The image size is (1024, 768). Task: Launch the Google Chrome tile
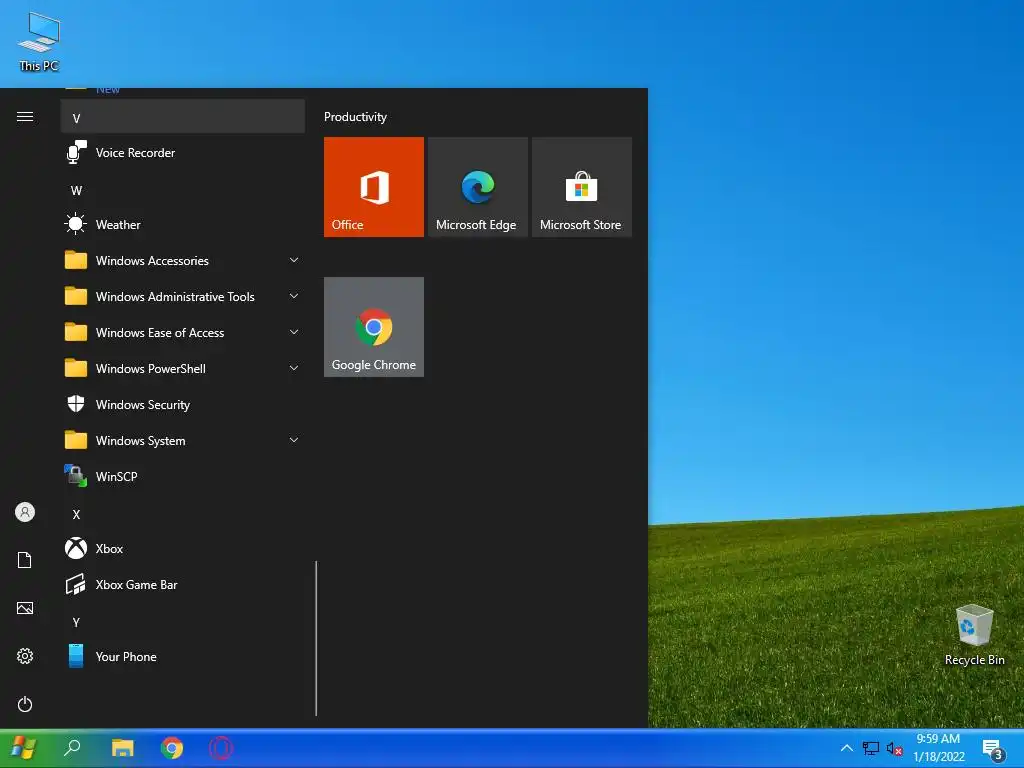click(374, 327)
